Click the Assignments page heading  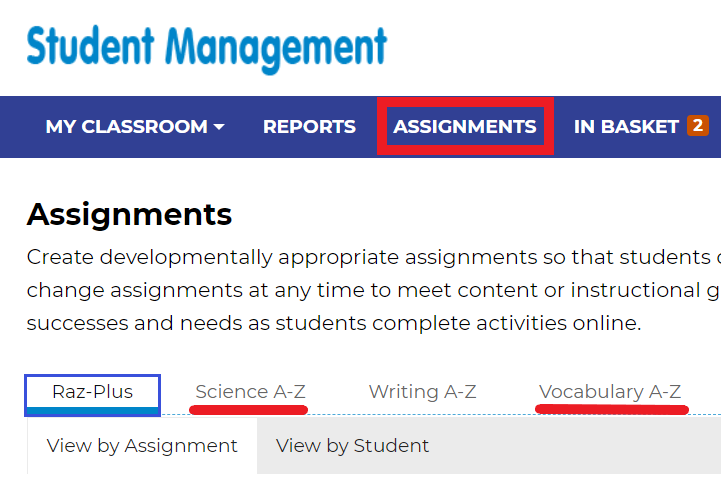[129, 213]
